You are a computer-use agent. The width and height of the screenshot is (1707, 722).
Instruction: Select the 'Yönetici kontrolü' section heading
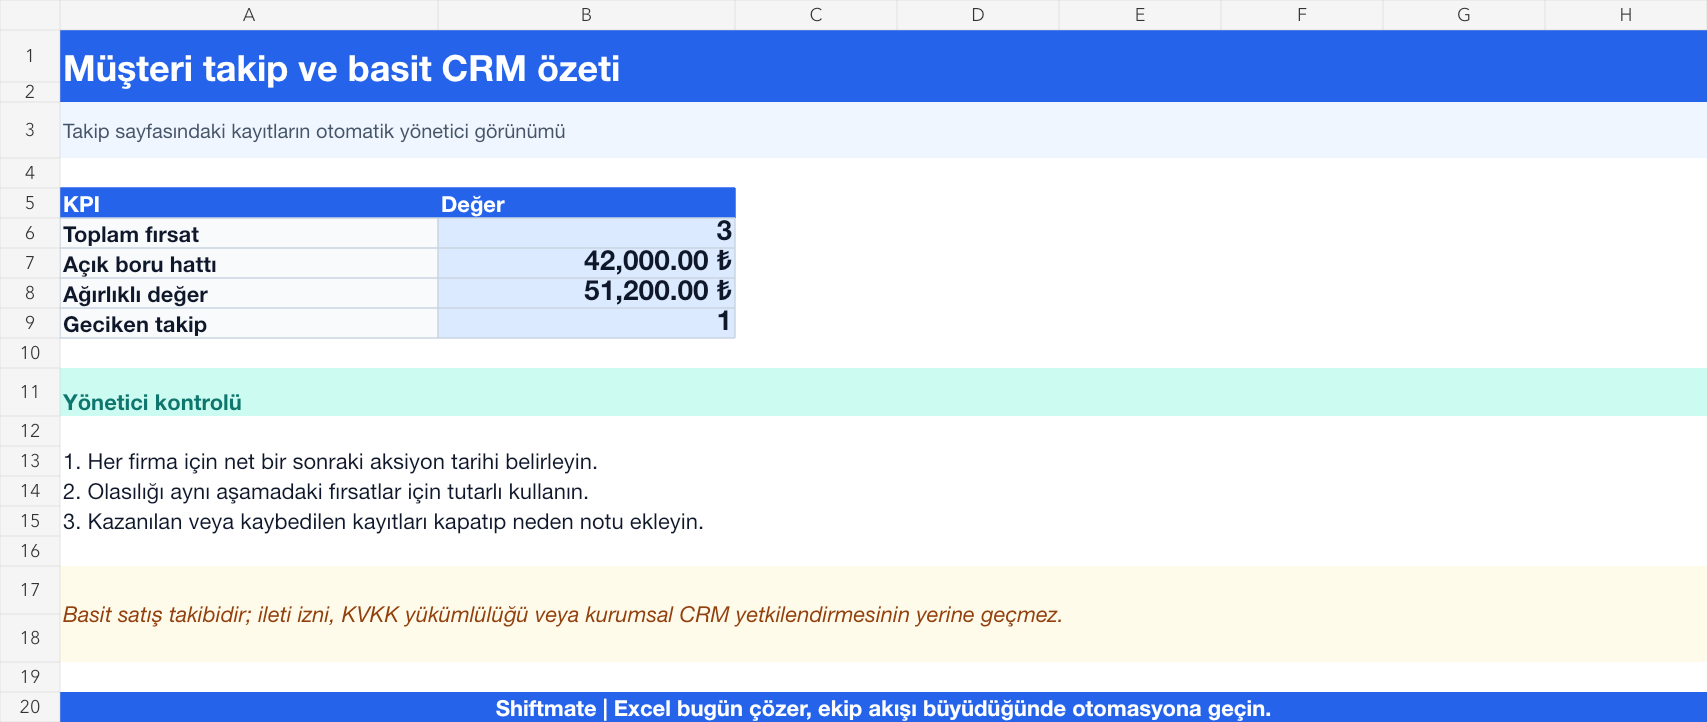[883, 392]
